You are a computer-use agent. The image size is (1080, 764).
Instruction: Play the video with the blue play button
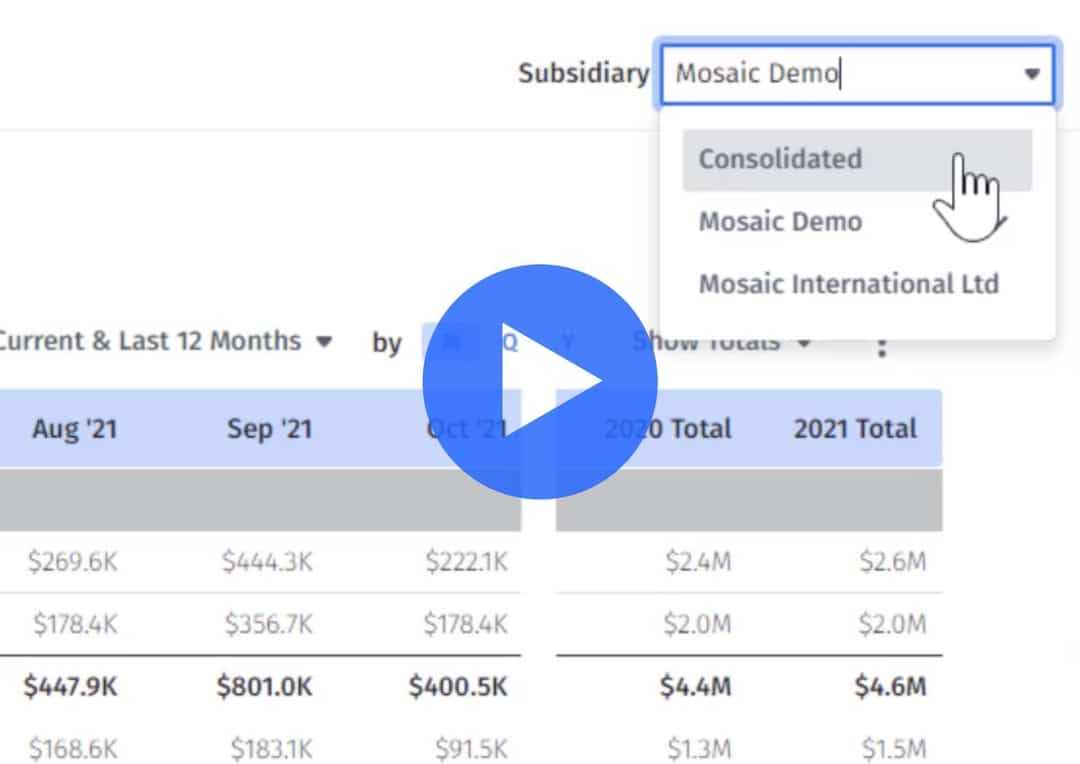click(540, 381)
